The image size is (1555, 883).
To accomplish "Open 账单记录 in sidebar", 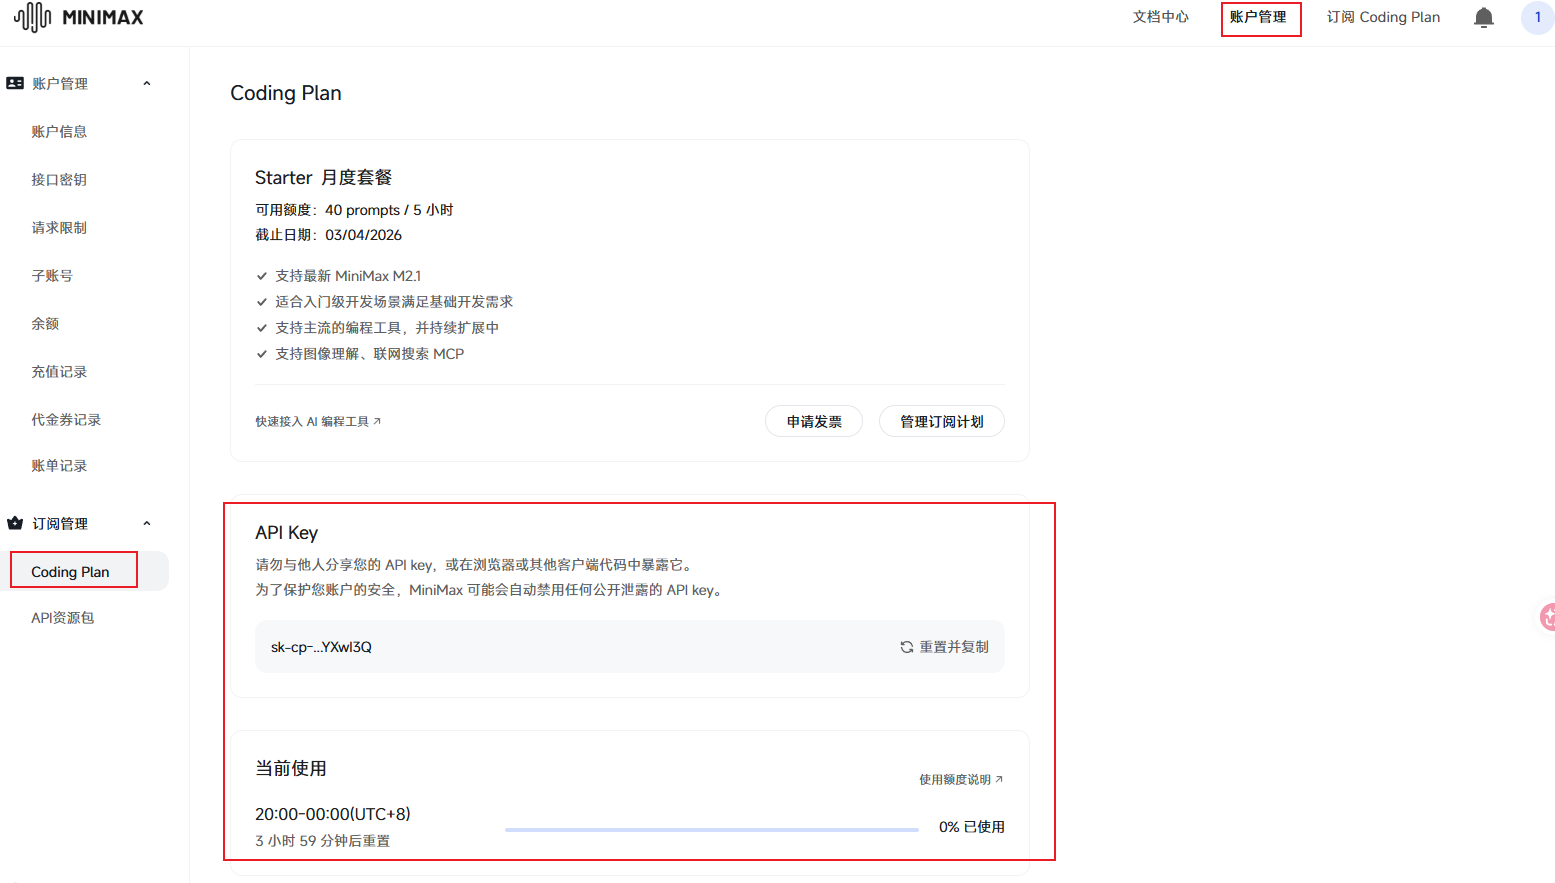I will 59,465.
